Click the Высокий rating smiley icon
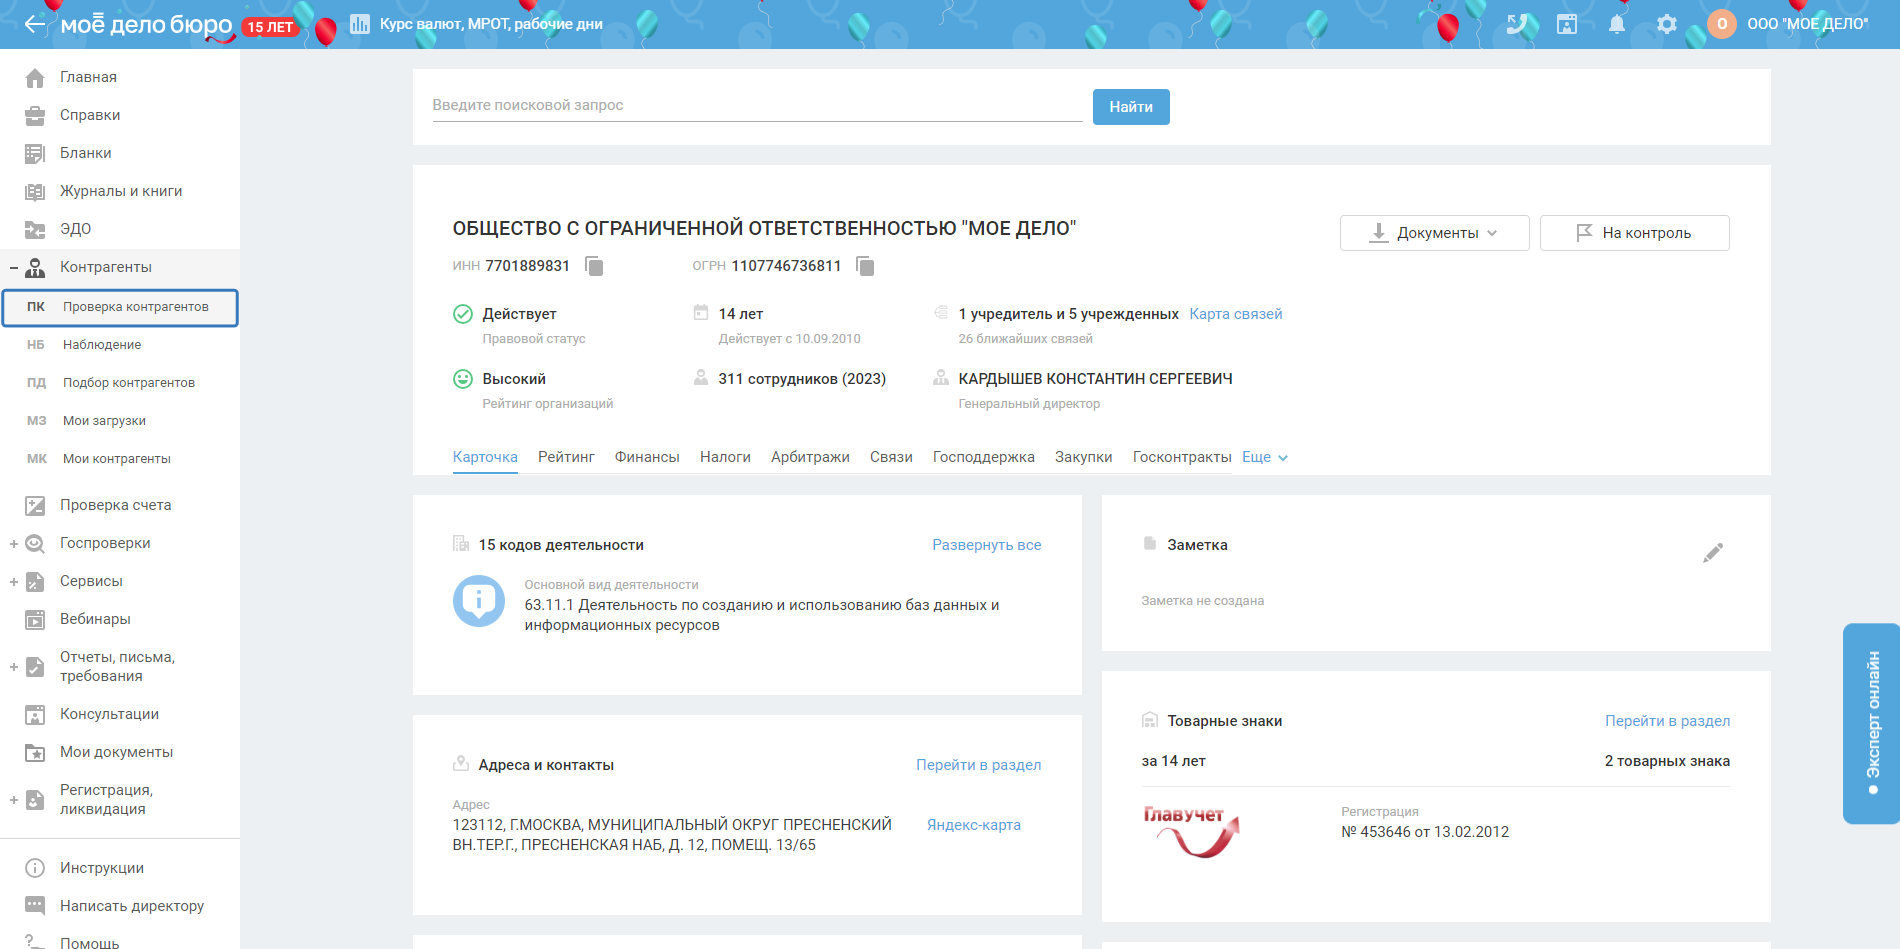 463,379
